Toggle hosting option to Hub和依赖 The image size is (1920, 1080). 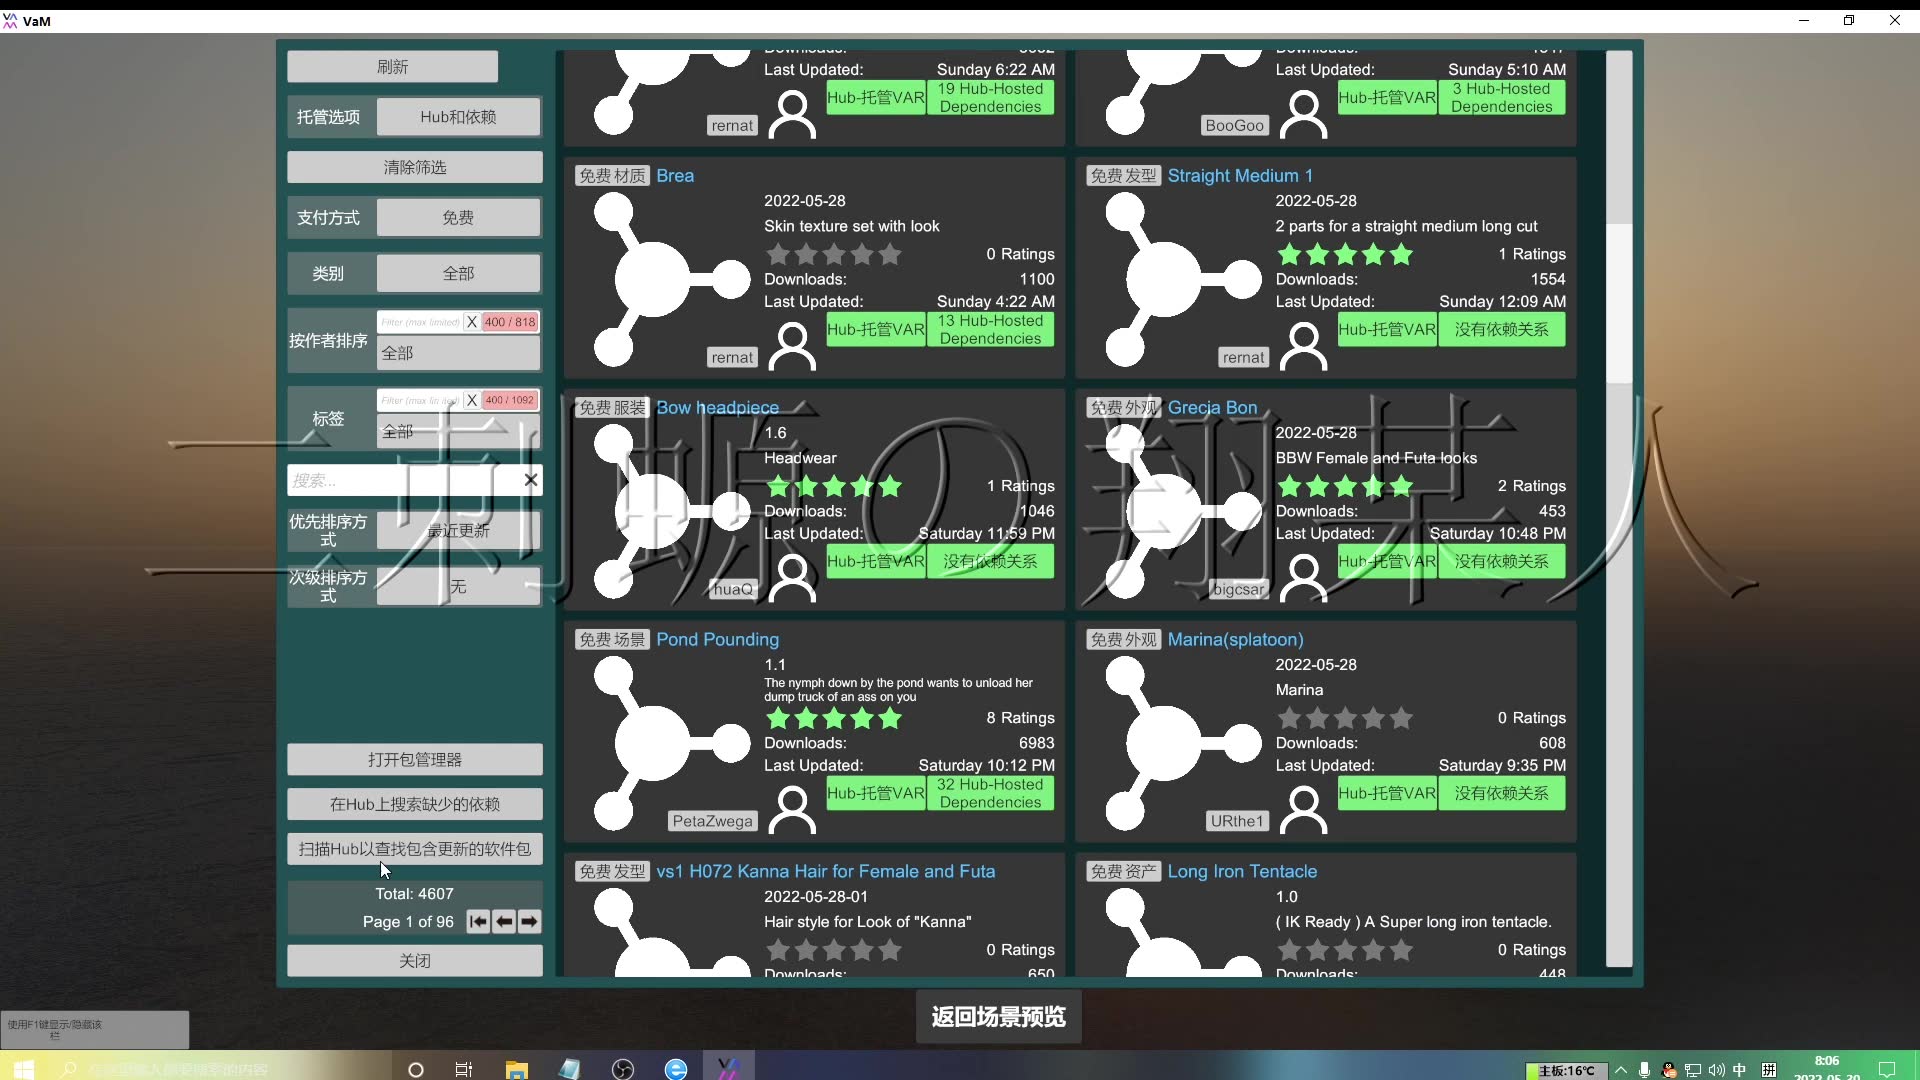pyautogui.click(x=457, y=116)
